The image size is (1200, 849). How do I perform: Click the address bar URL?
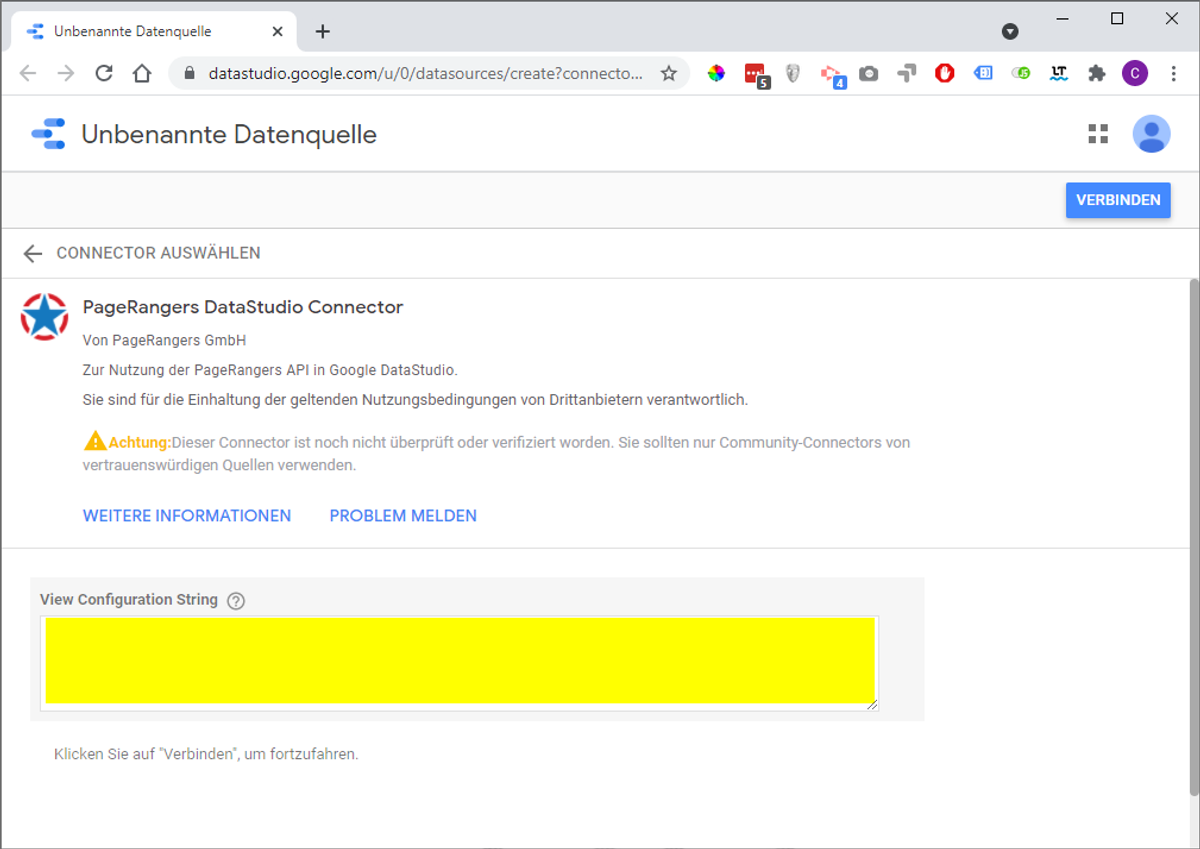click(425, 73)
